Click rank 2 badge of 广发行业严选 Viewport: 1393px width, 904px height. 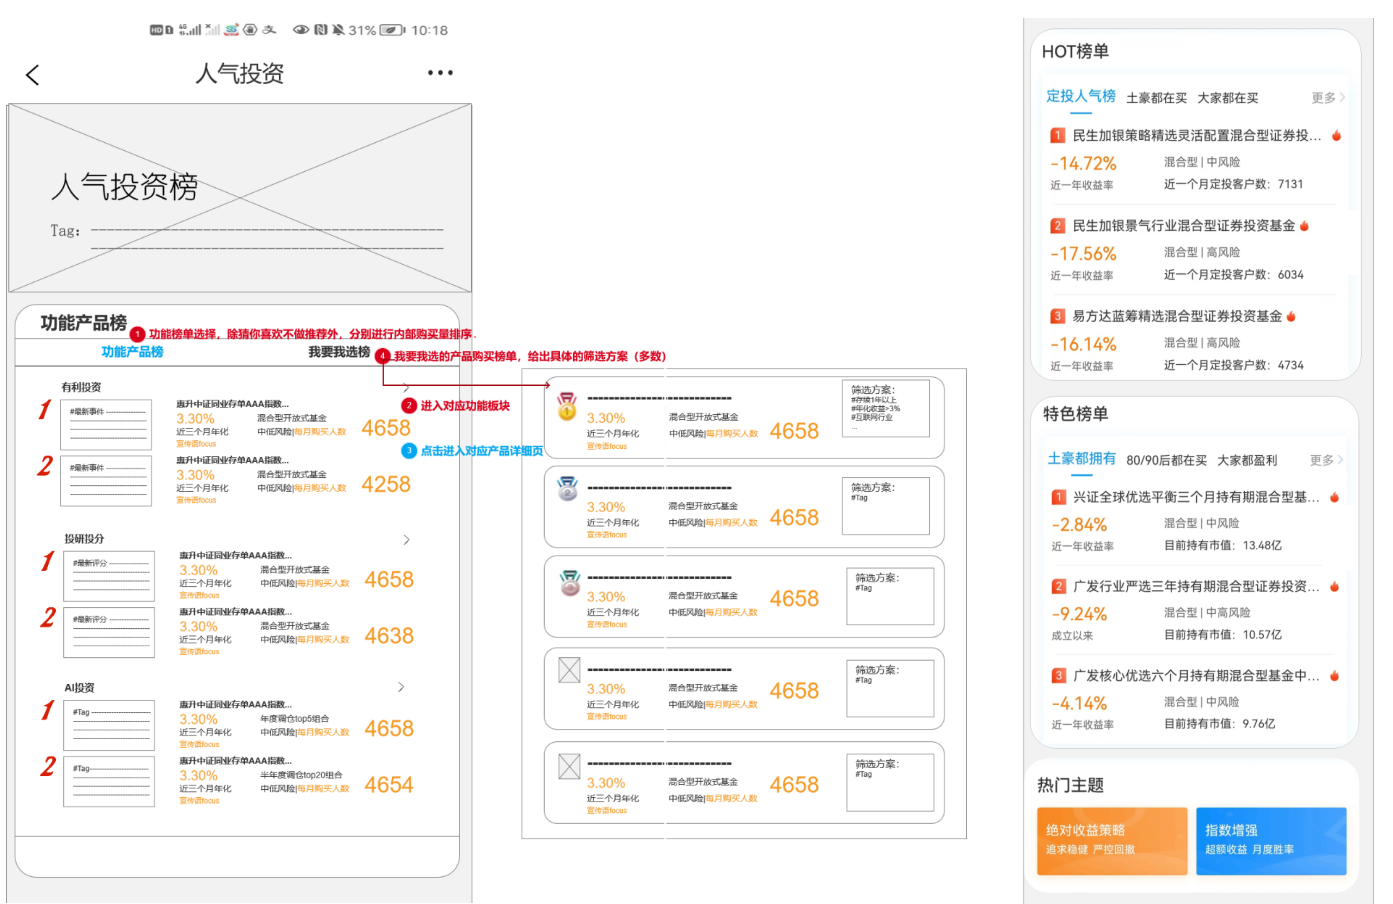point(1058,587)
